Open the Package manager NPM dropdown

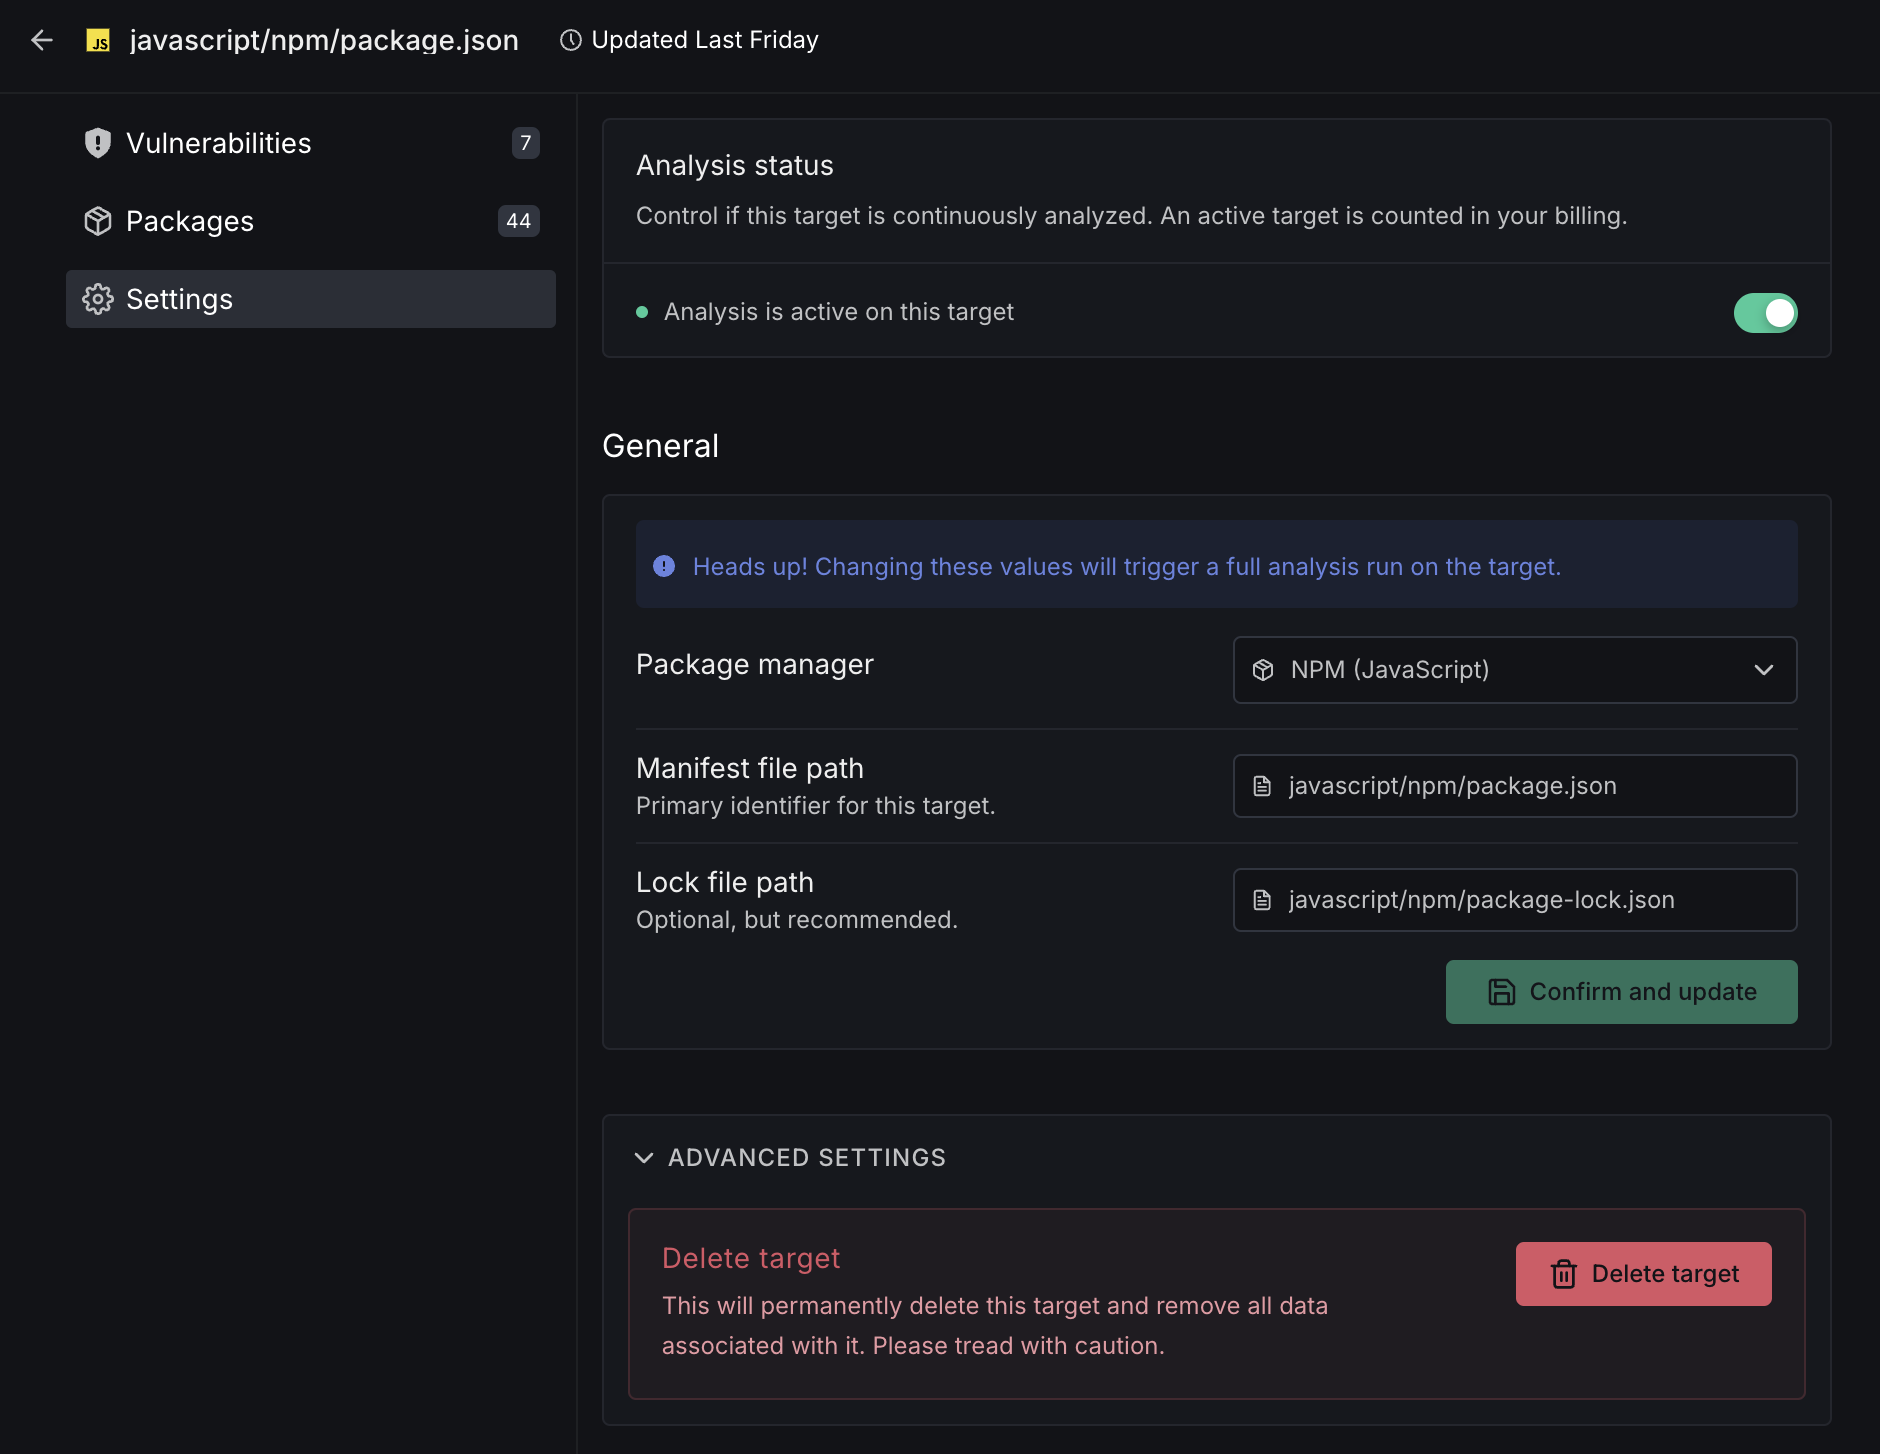point(1514,670)
